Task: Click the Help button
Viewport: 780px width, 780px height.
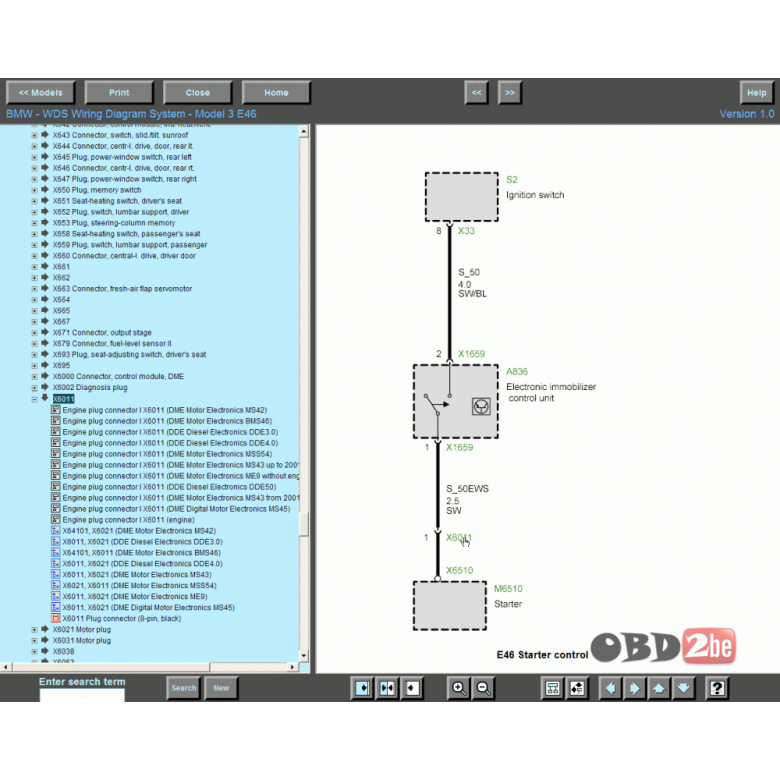Action: point(757,93)
